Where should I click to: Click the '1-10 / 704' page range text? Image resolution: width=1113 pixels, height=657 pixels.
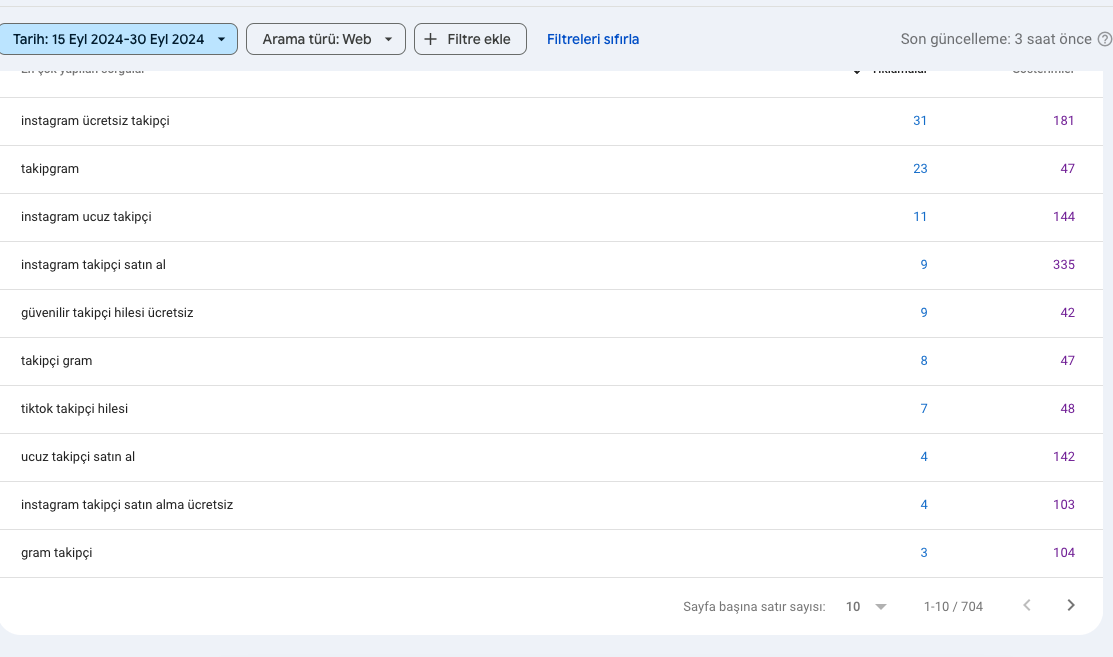(x=953, y=607)
